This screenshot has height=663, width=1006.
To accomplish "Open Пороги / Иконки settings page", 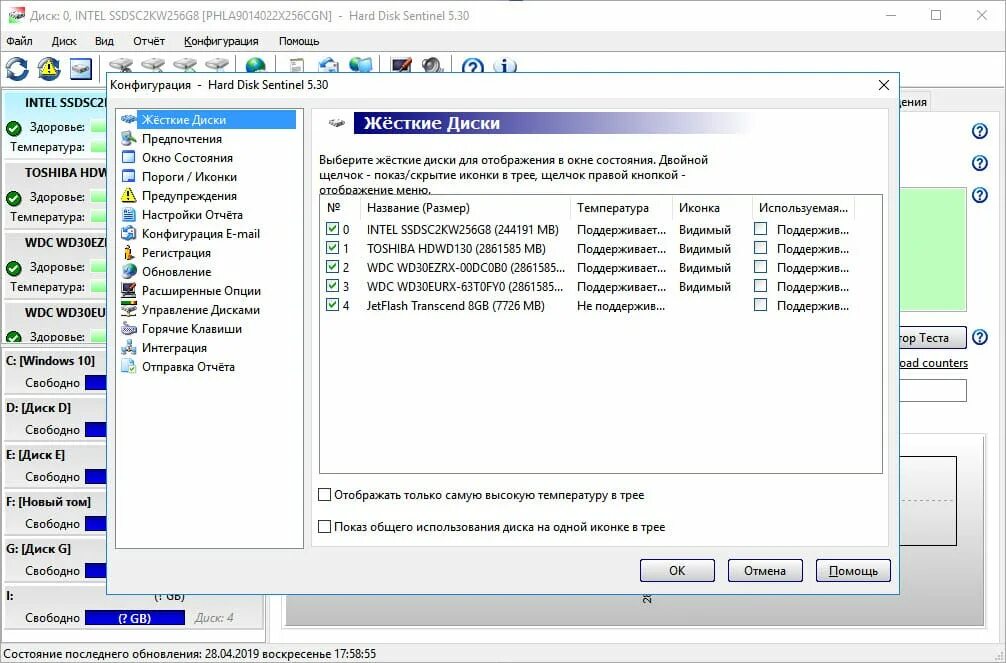I will [x=189, y=177].
